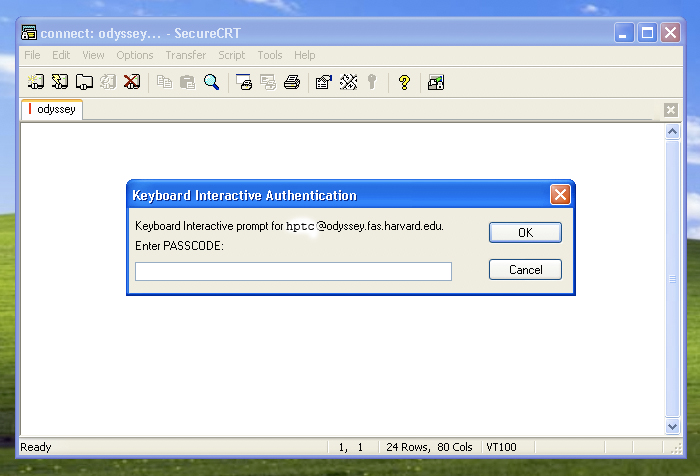This screenshot has width=700, height=476.
Task: Close the SecureCRT window
Action: [x=671, y=33]
